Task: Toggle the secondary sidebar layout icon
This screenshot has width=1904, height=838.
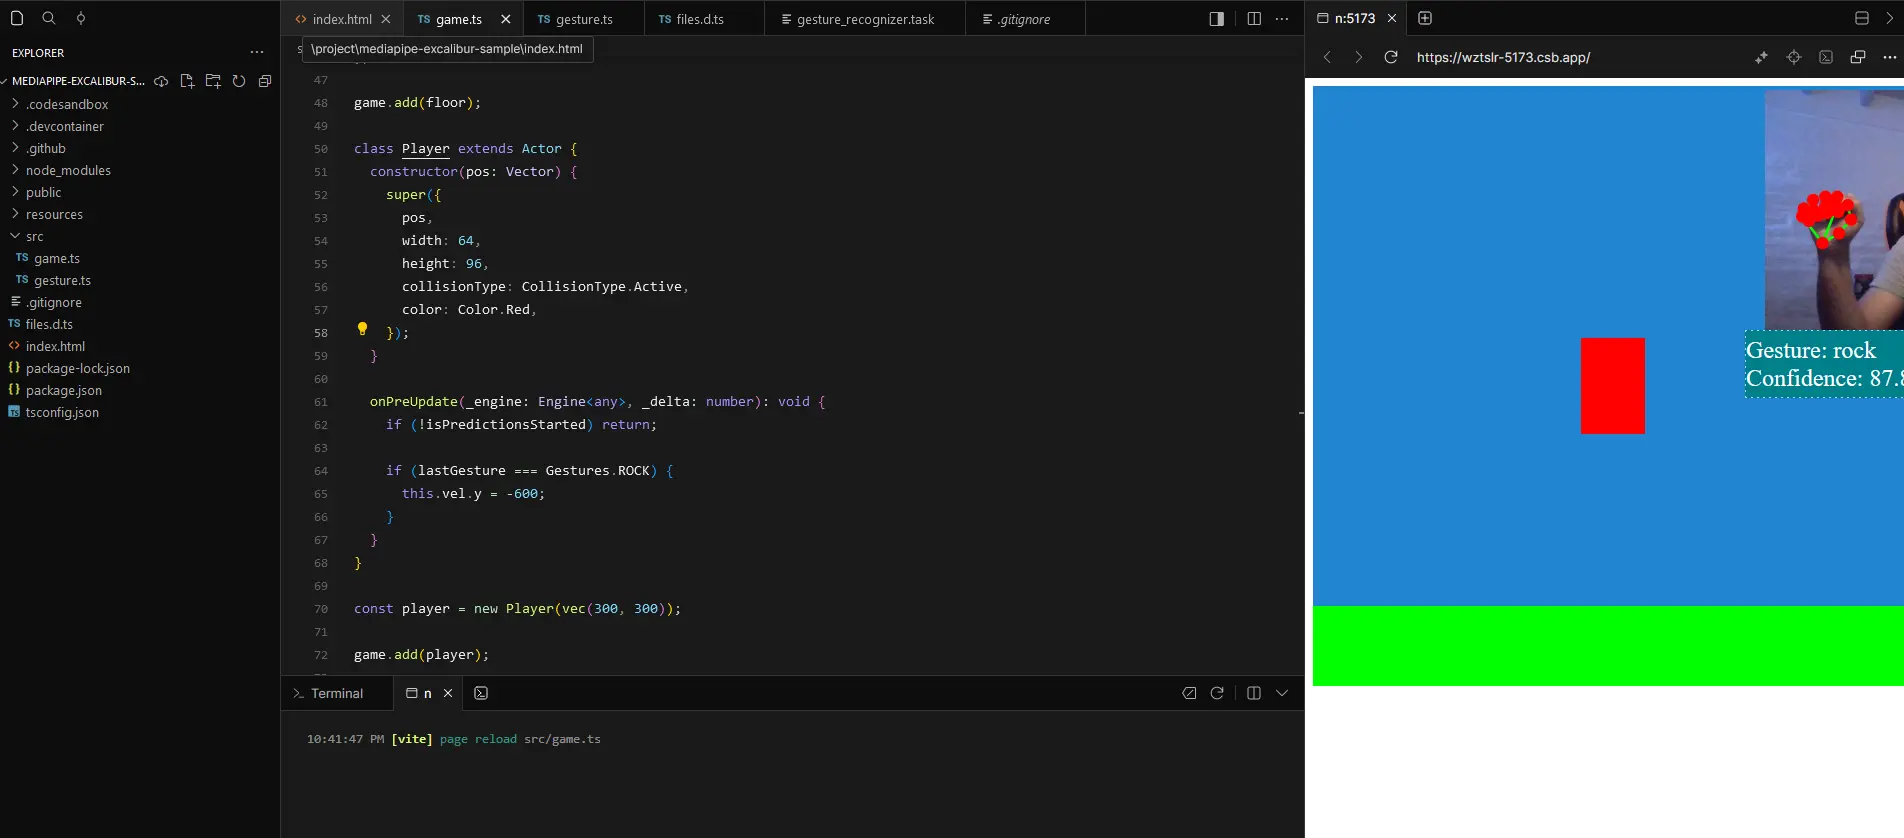Action: [x=1216, y=19]
